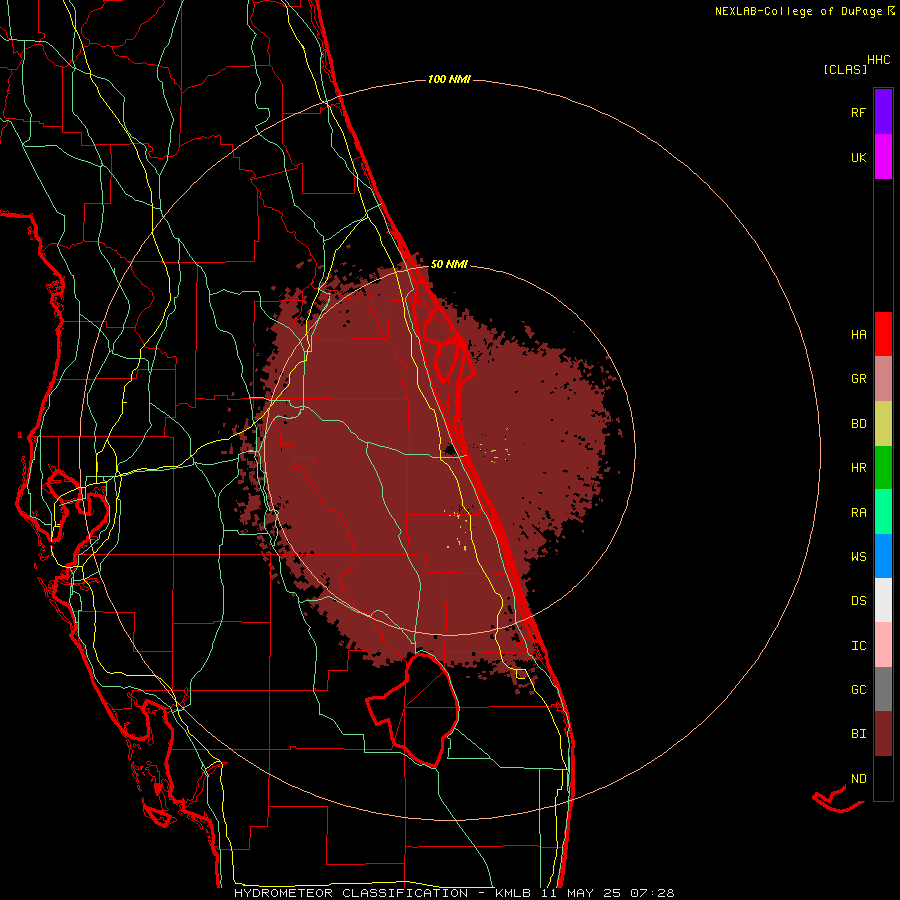This screenshot has height=900, width=900.
Task: Click the BD yellow legend swatch
Action: coord(883,424)
